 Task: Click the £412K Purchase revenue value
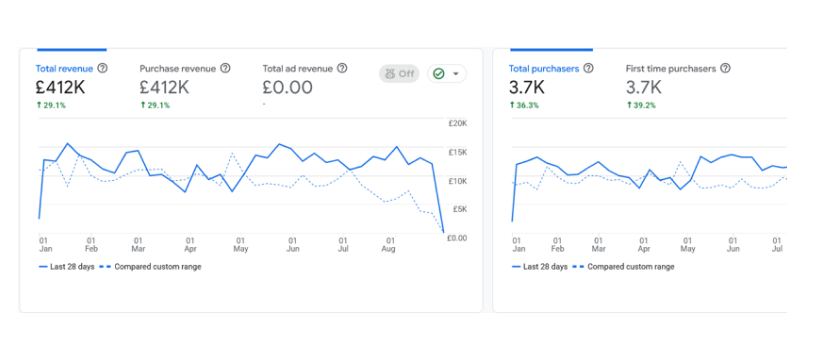coord(164,87)
